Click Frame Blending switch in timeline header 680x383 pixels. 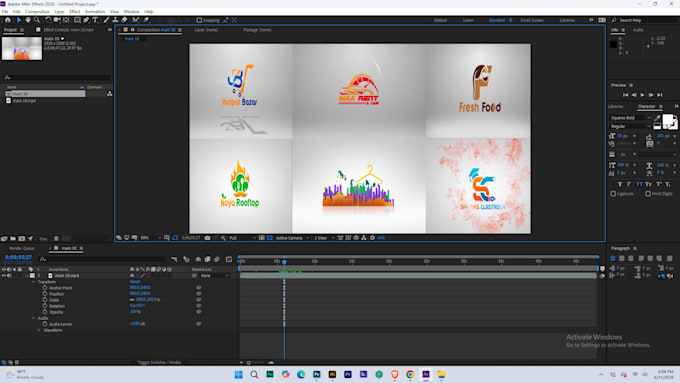pyautogui.click(x=207, y=259)
